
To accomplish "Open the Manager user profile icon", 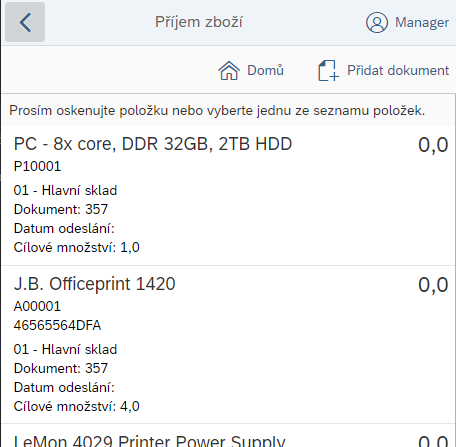I will click(x=377, y=22).
